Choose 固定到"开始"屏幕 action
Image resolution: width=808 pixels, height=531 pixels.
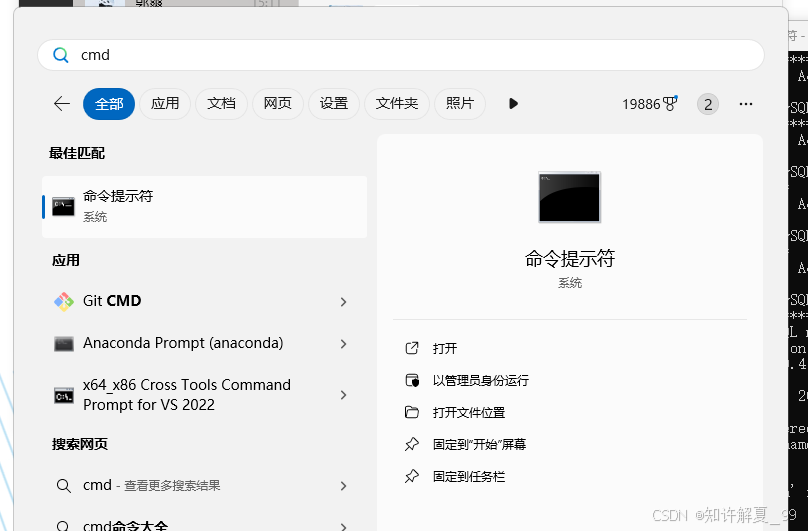479,444
